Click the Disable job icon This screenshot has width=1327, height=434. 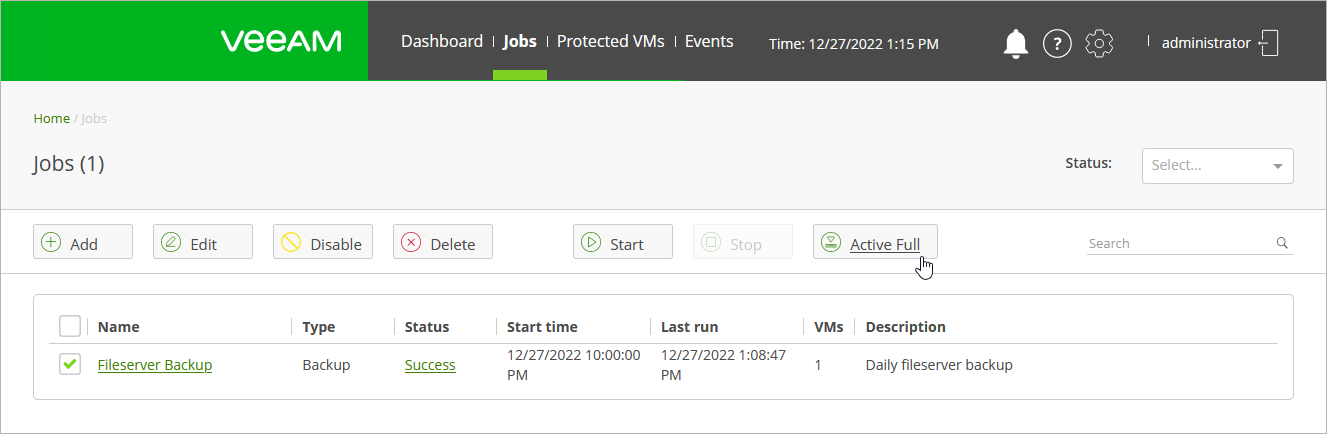click(x=291, y=242)
